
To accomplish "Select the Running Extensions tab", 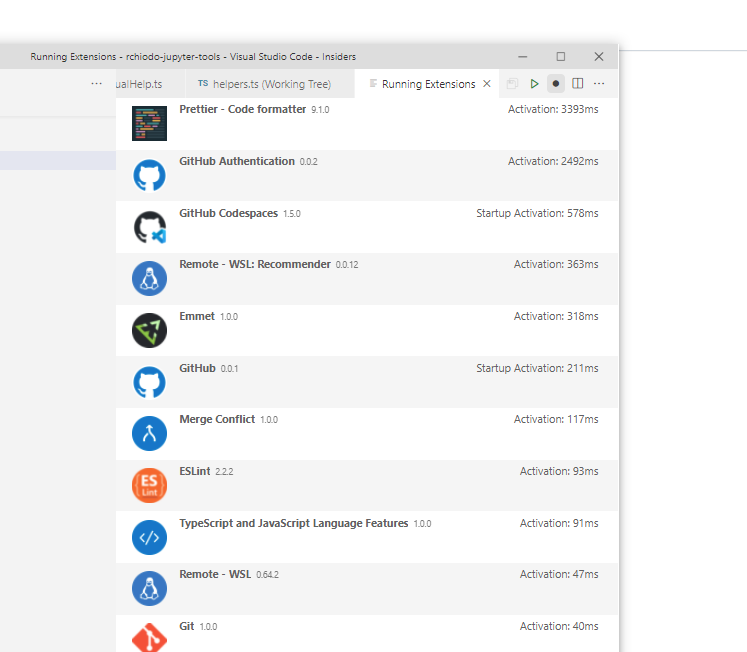I will pos(428,84).
